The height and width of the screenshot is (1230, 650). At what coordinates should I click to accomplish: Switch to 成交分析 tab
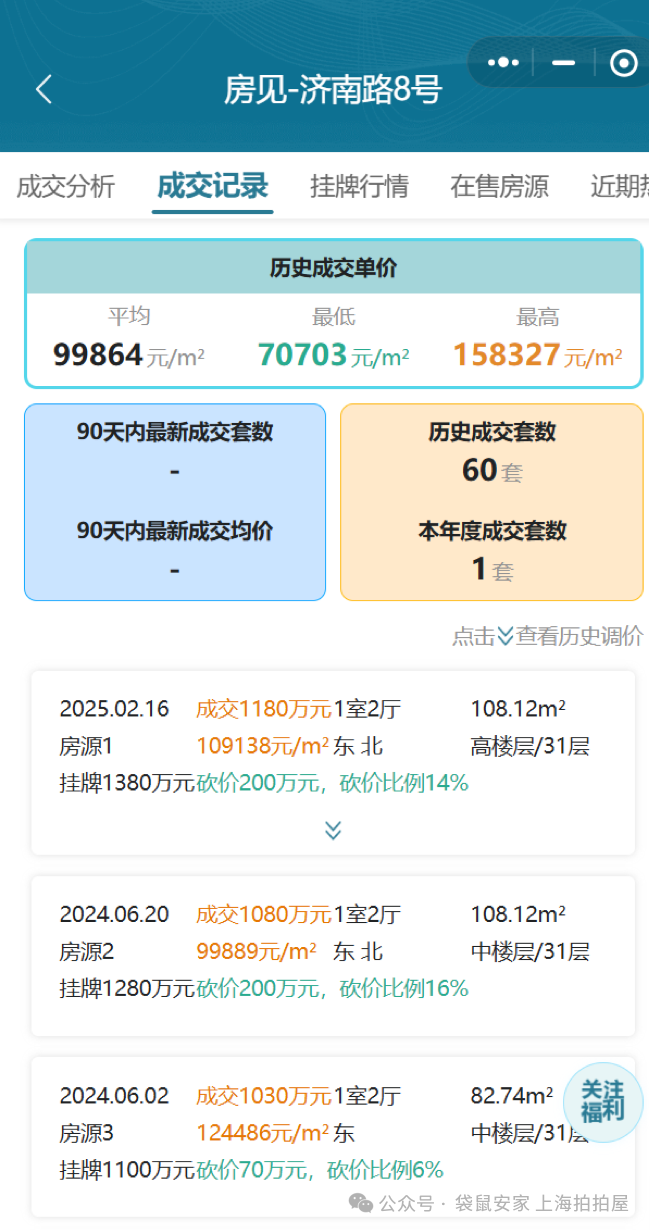coord(66,186)
